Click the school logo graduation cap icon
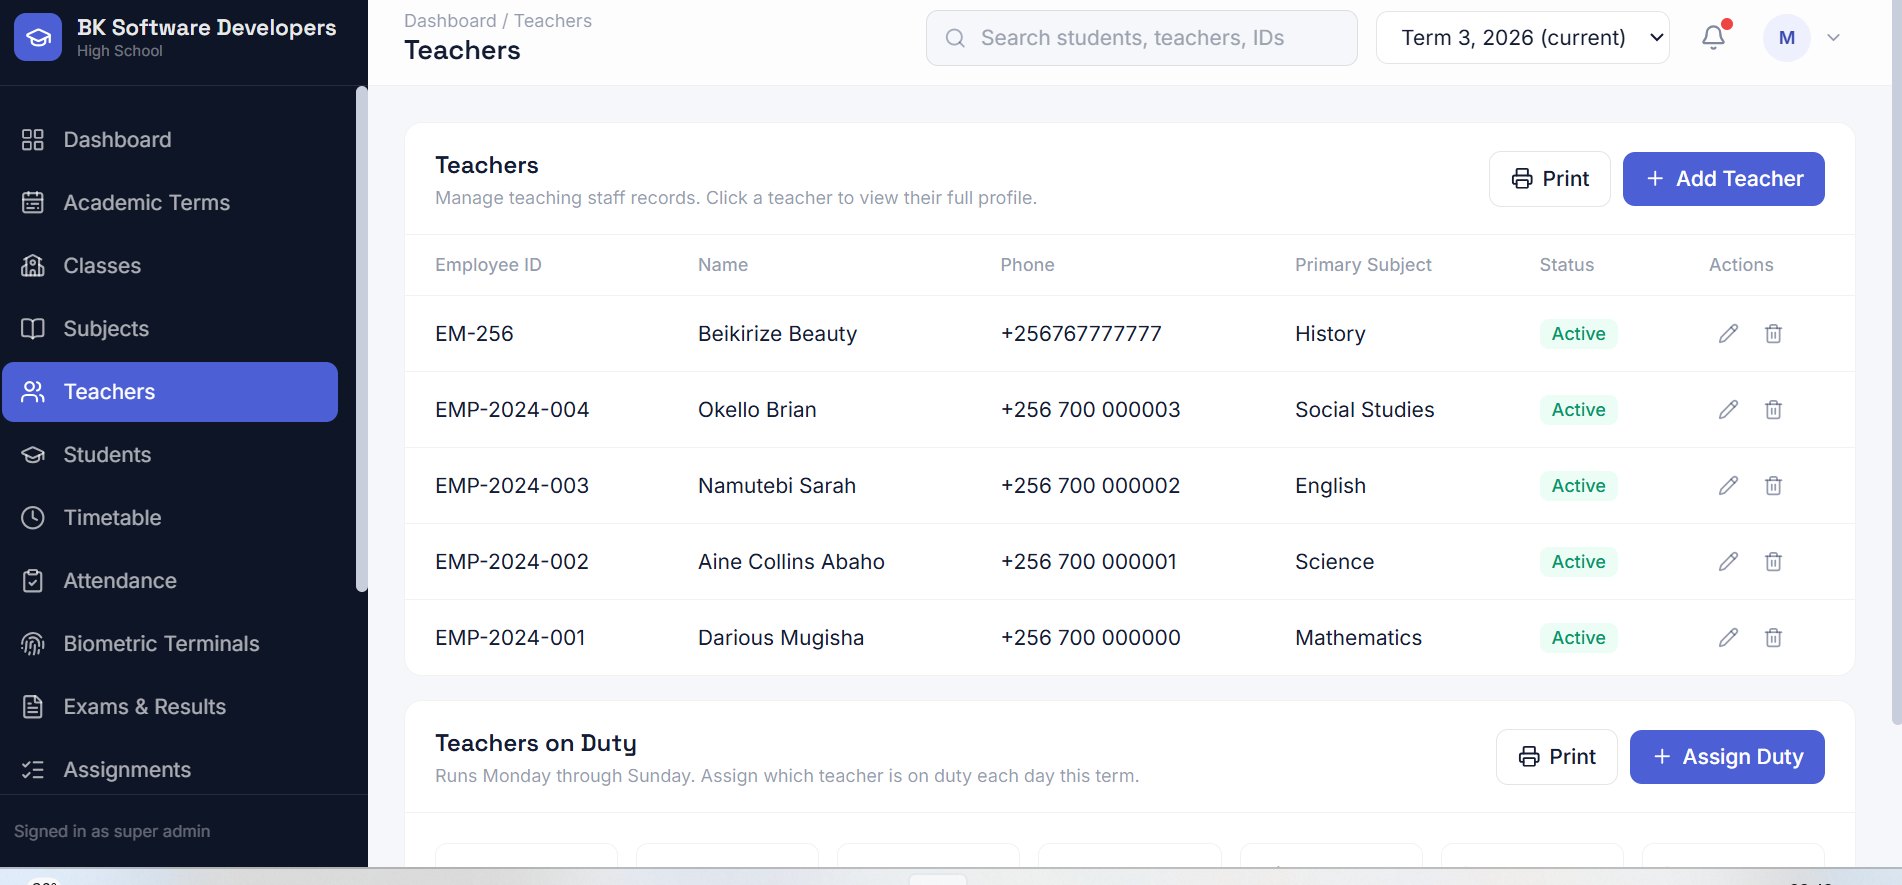The width and height of the screenshot is (1902, 885). (38, 37)
